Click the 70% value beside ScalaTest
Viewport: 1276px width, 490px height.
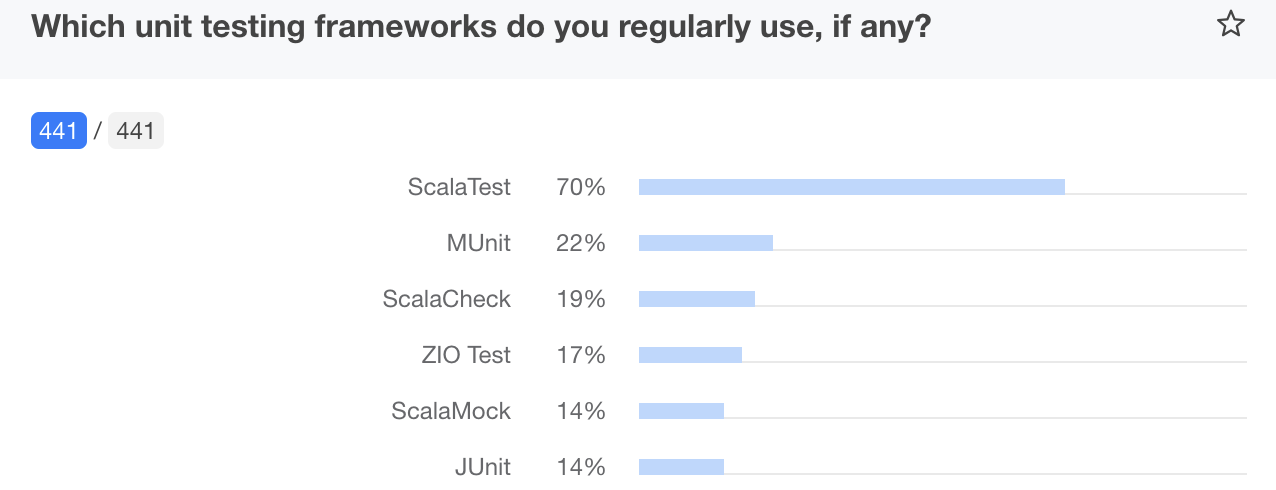581,187
